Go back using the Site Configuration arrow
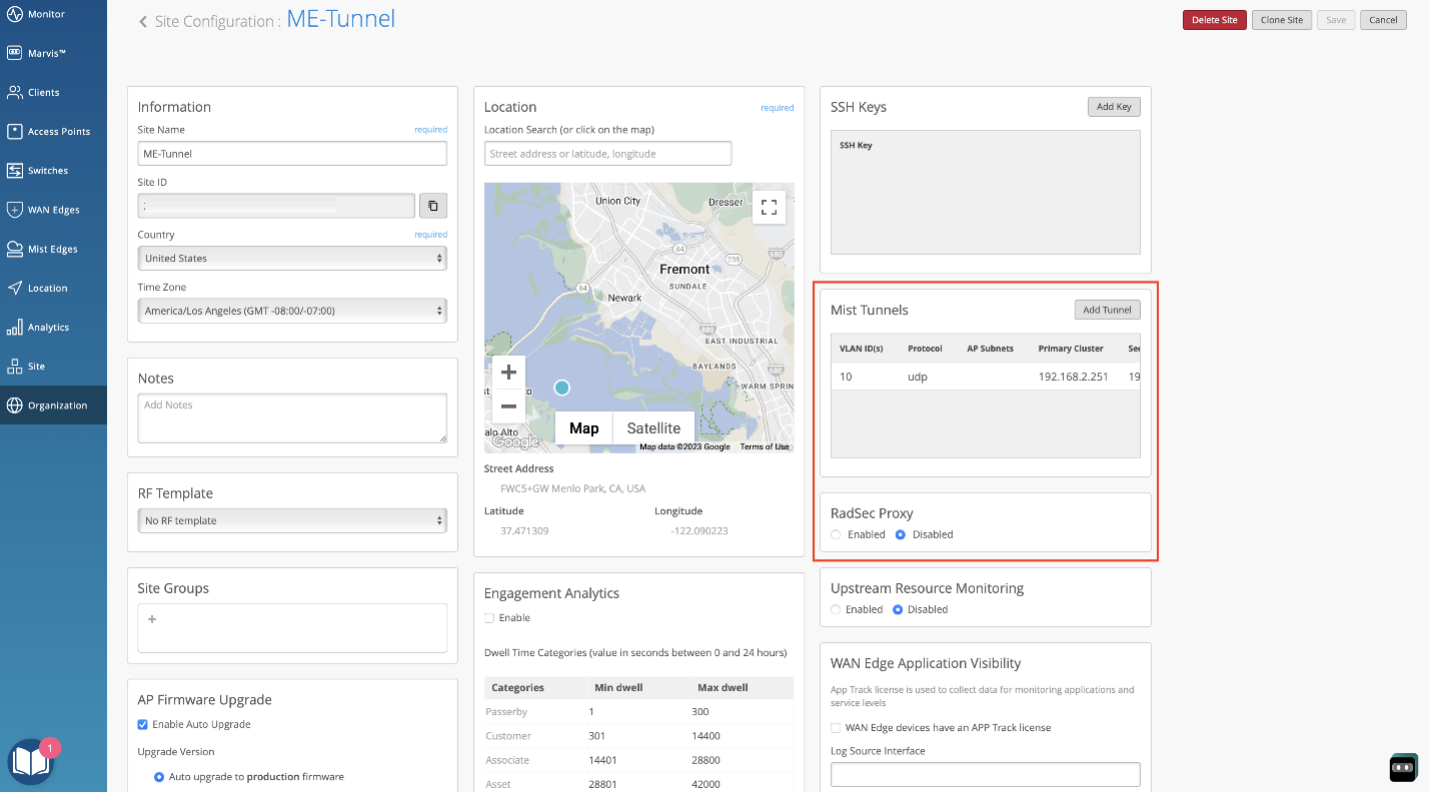Screen dimensions: 1430x797 pos(143,22)
